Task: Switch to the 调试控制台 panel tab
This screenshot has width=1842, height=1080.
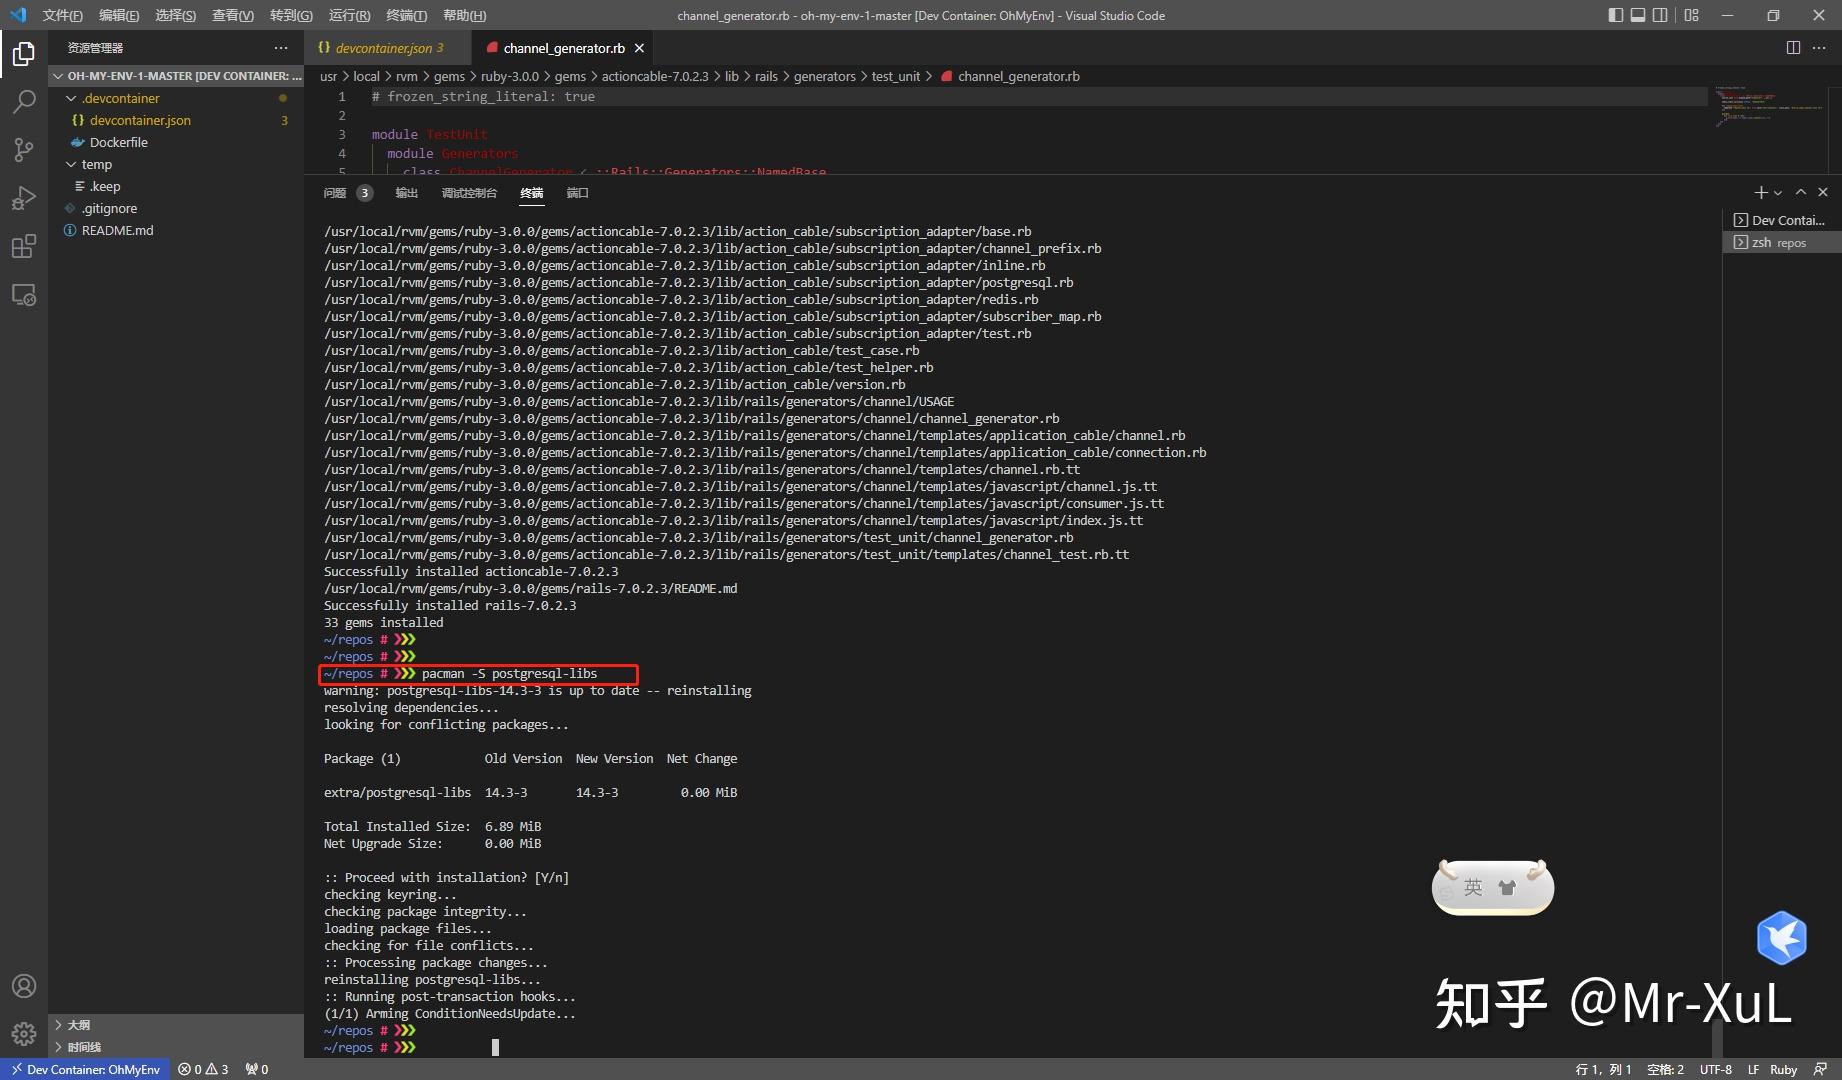Action: click(469, 193)
